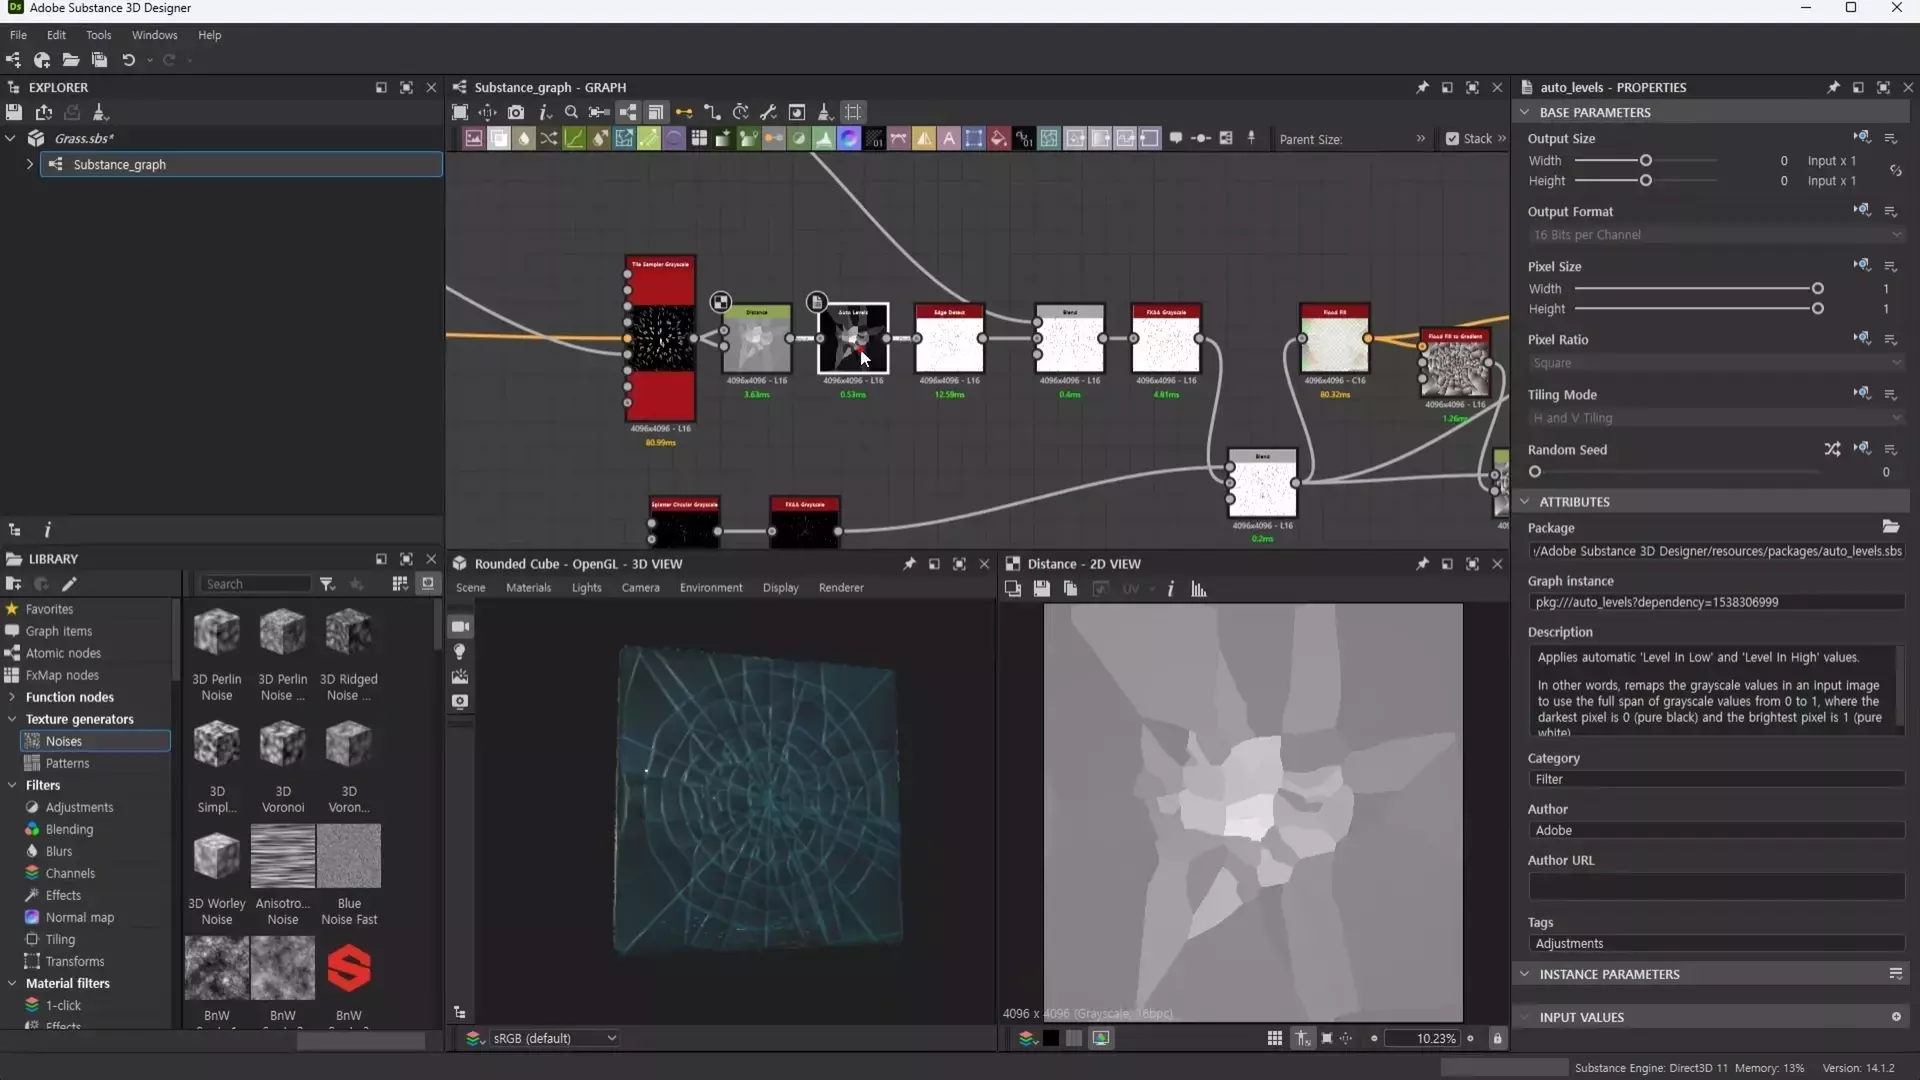
Task: Fit graph to view with the frame icon
Action: tap(460, 112)
